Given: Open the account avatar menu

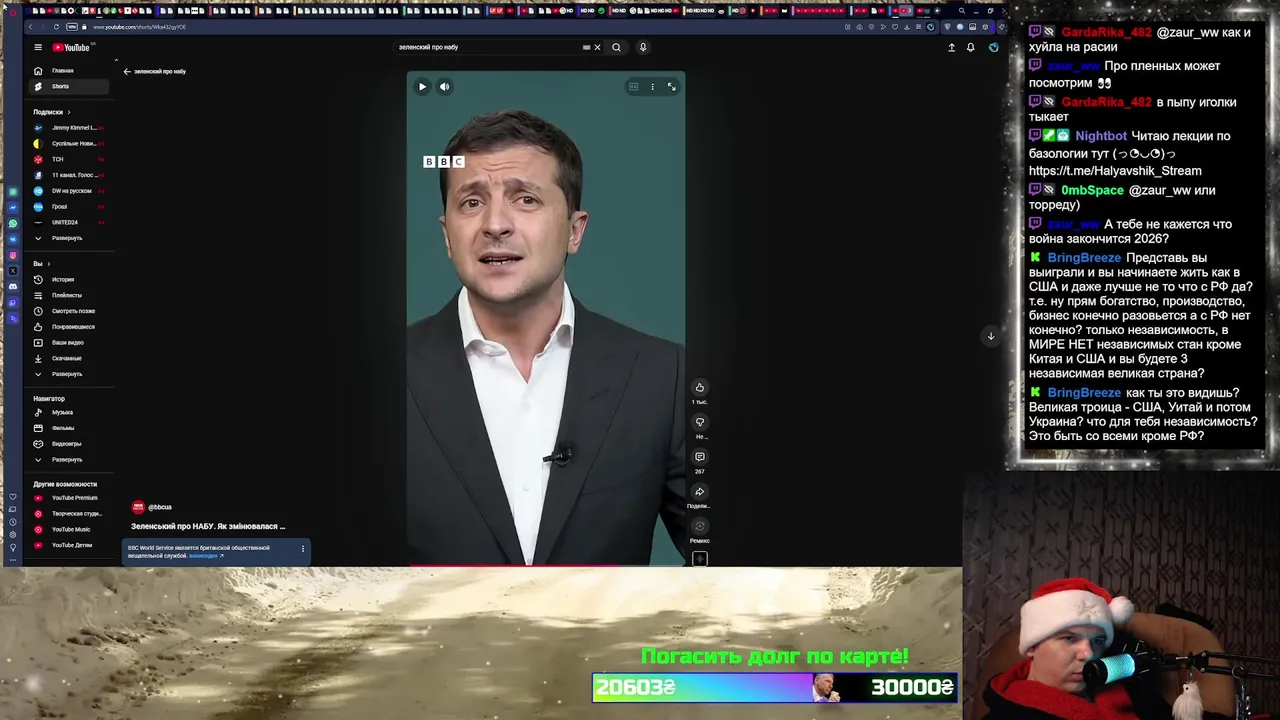Looking at the screenshot, I should (x=993, y=47).
